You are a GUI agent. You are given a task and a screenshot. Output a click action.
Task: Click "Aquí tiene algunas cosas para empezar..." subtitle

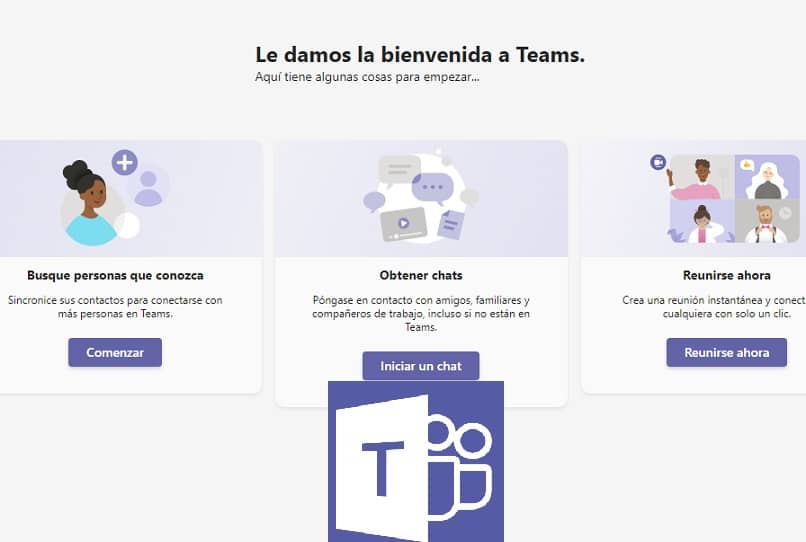[x=367, y=77]
